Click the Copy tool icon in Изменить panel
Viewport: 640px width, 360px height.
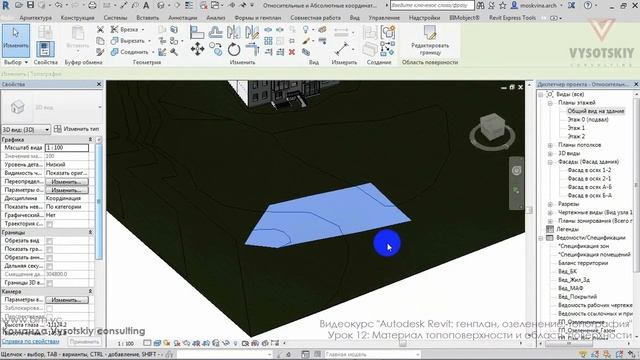pyautogui.click(x=216, y=49)
